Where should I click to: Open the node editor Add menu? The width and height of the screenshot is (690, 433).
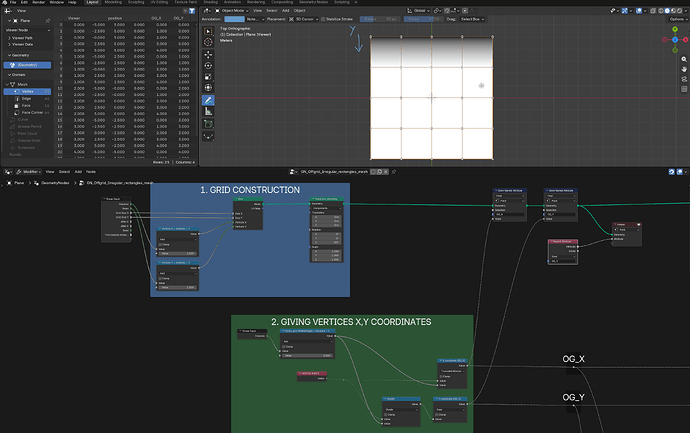pos(78,172)
